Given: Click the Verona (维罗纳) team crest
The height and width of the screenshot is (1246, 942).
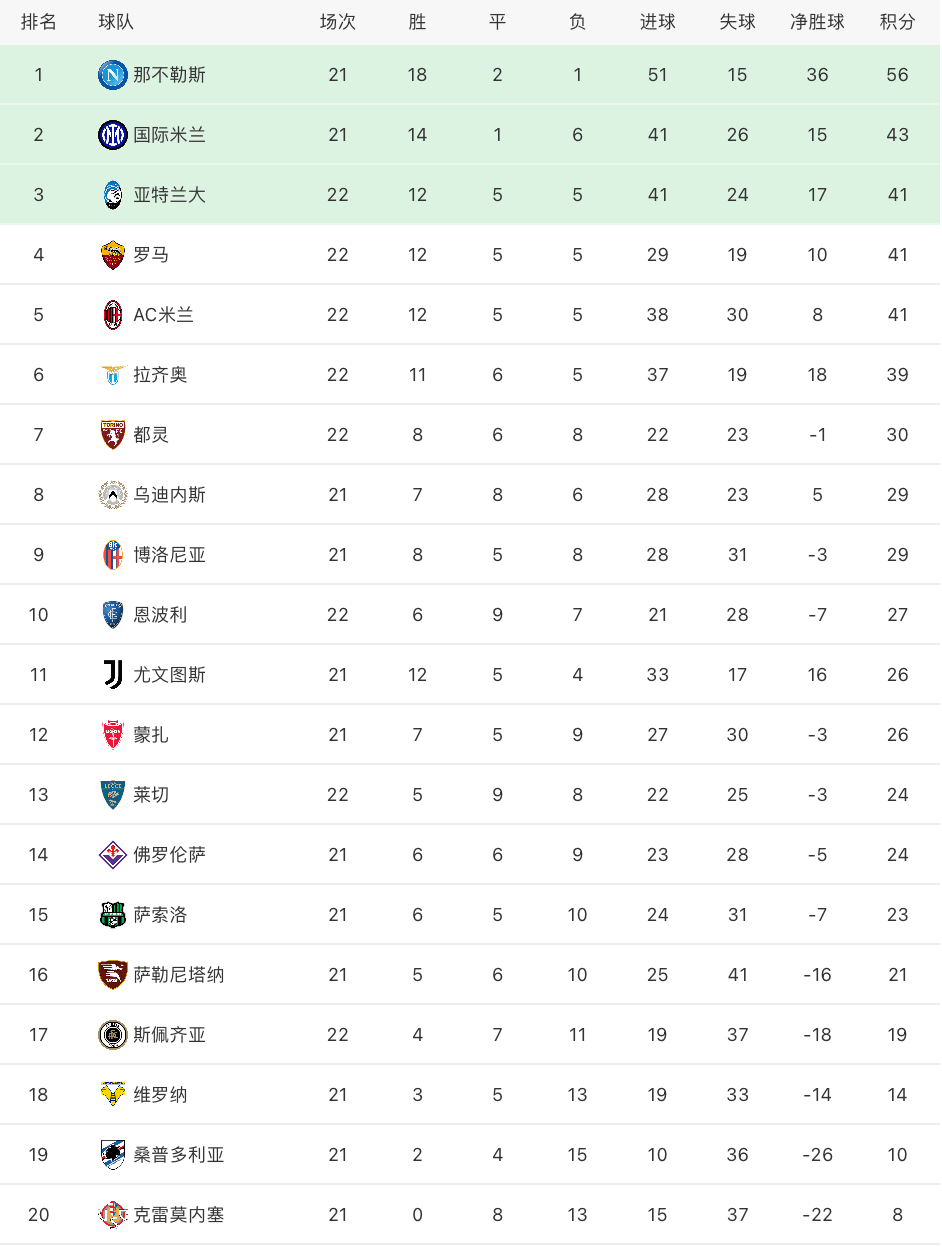Looking at the screenshot, I should (113, 1094).
